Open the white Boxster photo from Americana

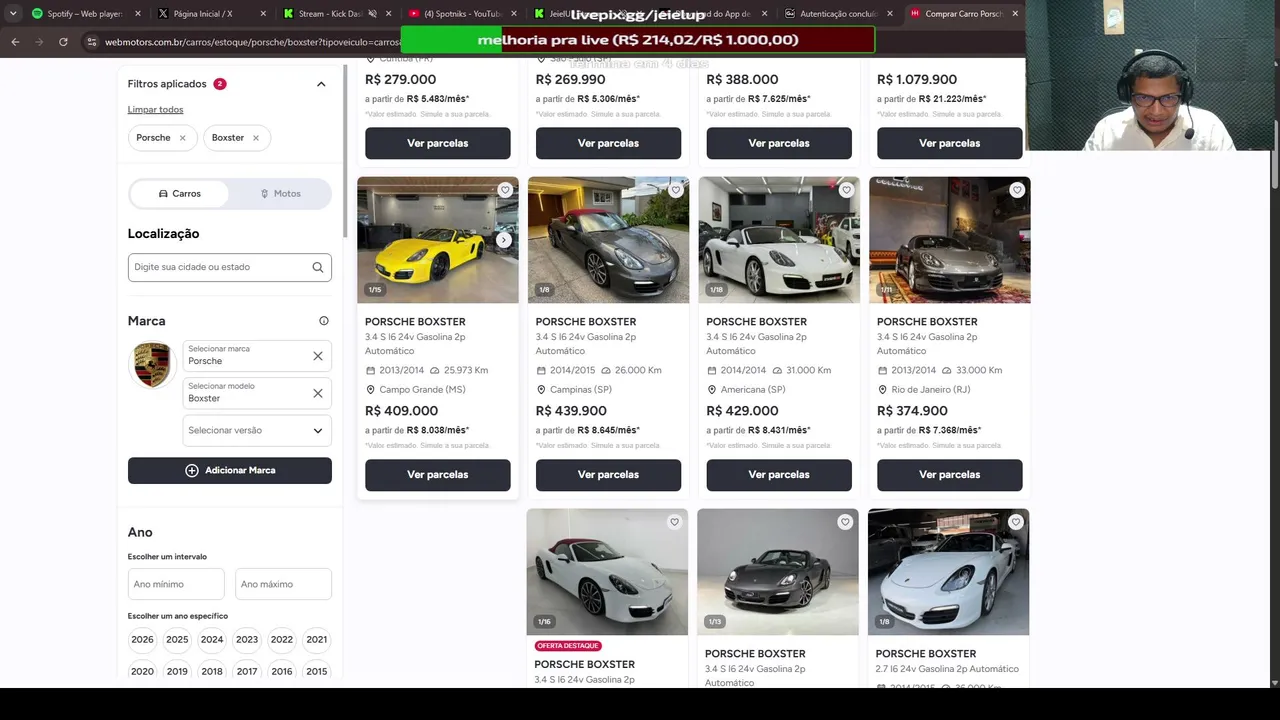point(779,240)
